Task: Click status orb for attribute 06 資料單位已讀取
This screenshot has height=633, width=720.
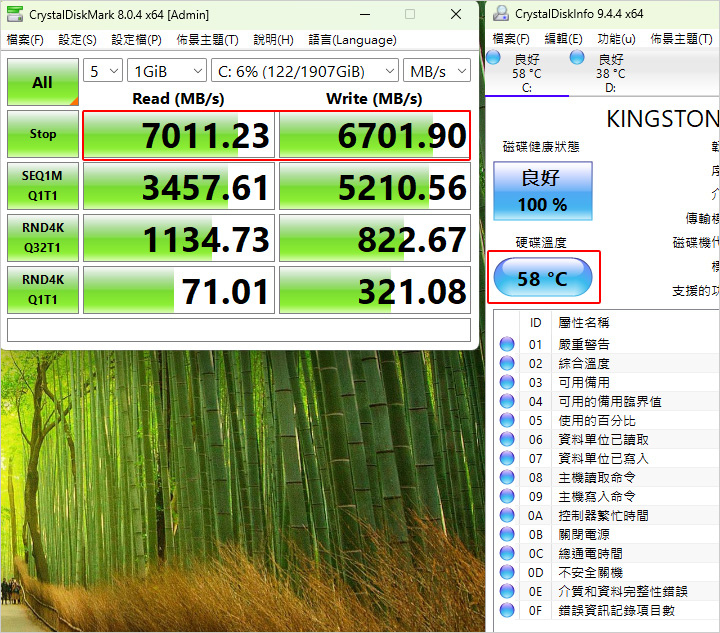Action: 507,439
